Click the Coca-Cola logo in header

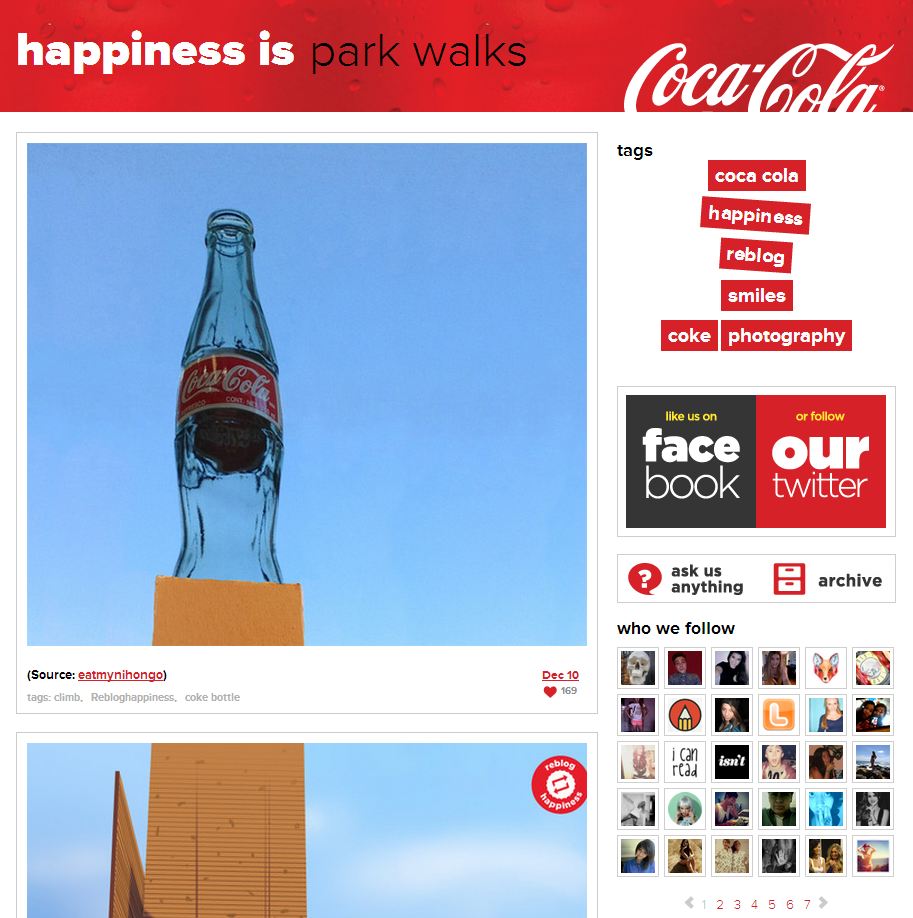(x=758, y=76)
